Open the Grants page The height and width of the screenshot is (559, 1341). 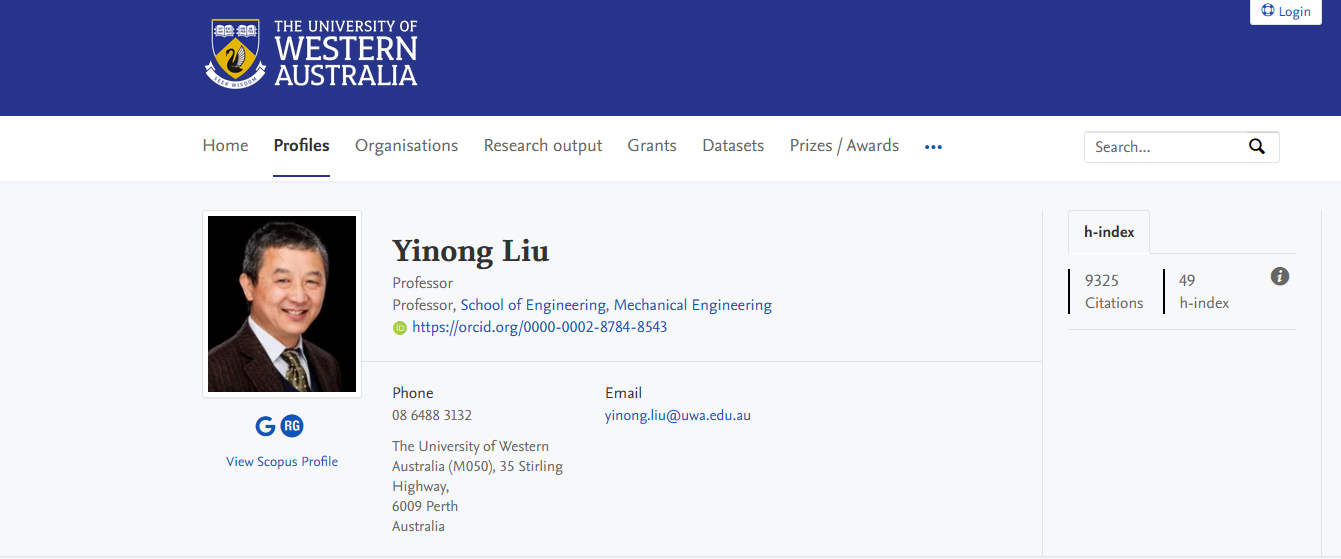coord(652,146)
